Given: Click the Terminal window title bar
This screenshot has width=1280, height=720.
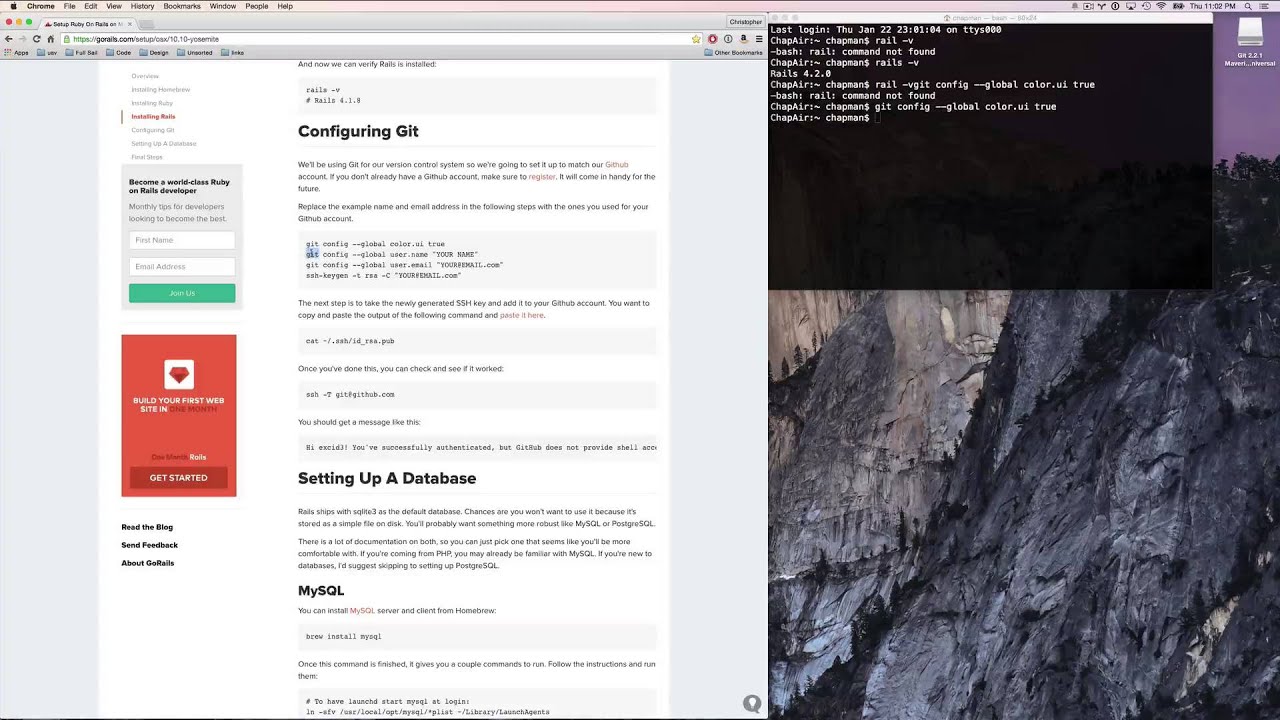Looking at the screenshot, I should click(x=990, y=18).
